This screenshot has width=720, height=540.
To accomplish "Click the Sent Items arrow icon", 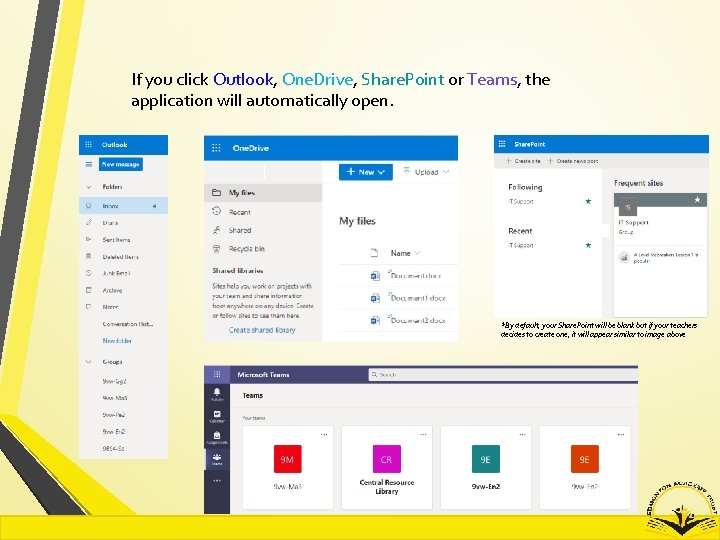I will pyautogui.click(x=89, y=239).
